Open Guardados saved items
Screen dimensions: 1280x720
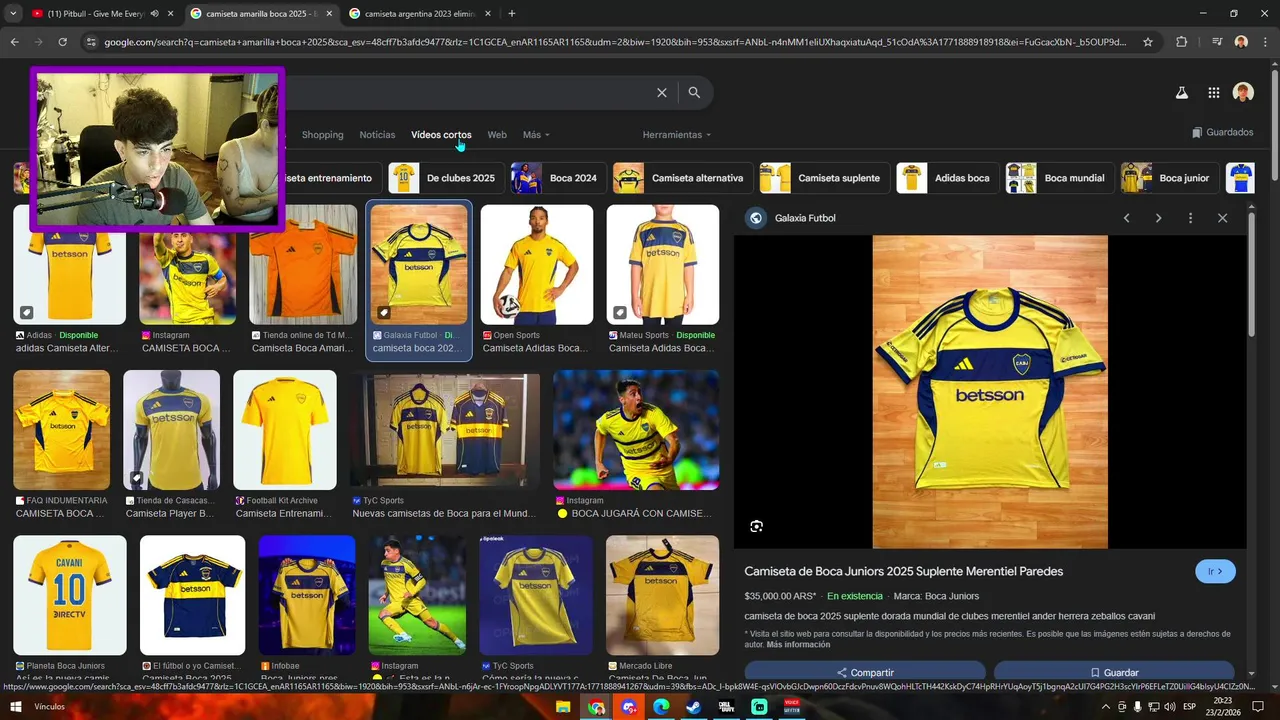pos(1222,132)
